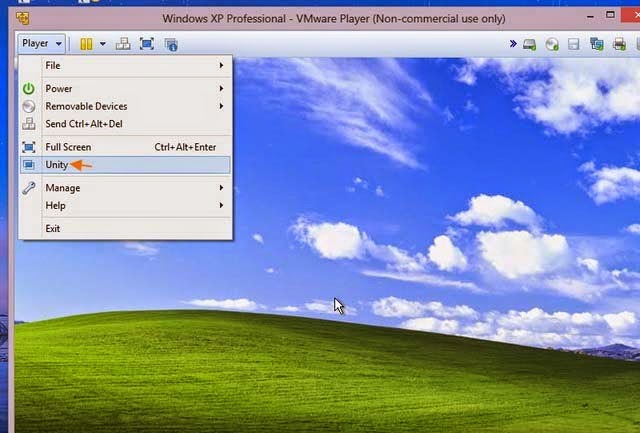
Task: Click the floppy drive device icon
Action: click(573, 44)
